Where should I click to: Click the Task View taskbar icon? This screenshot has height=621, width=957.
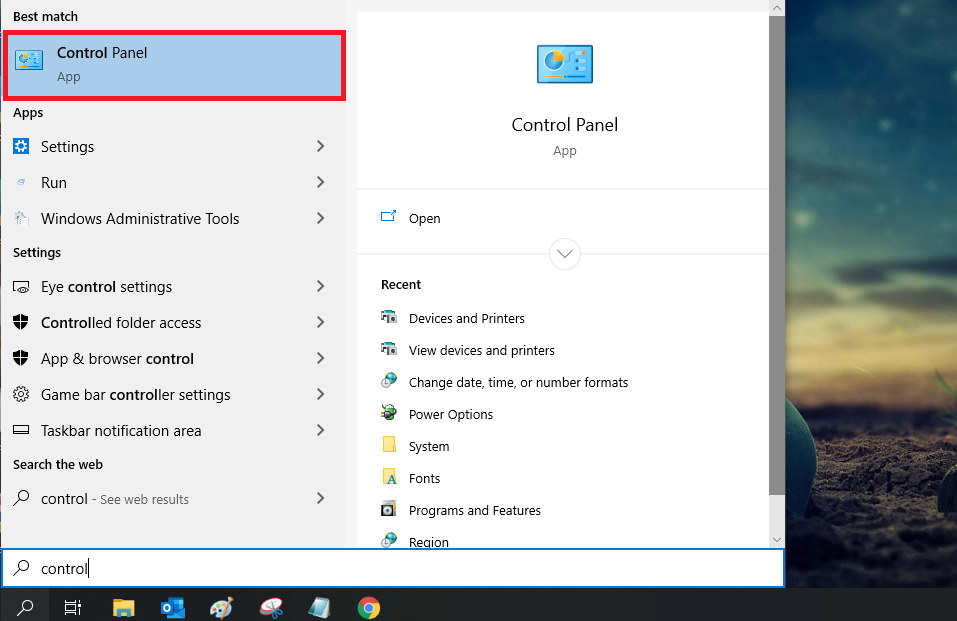point(73,607)
